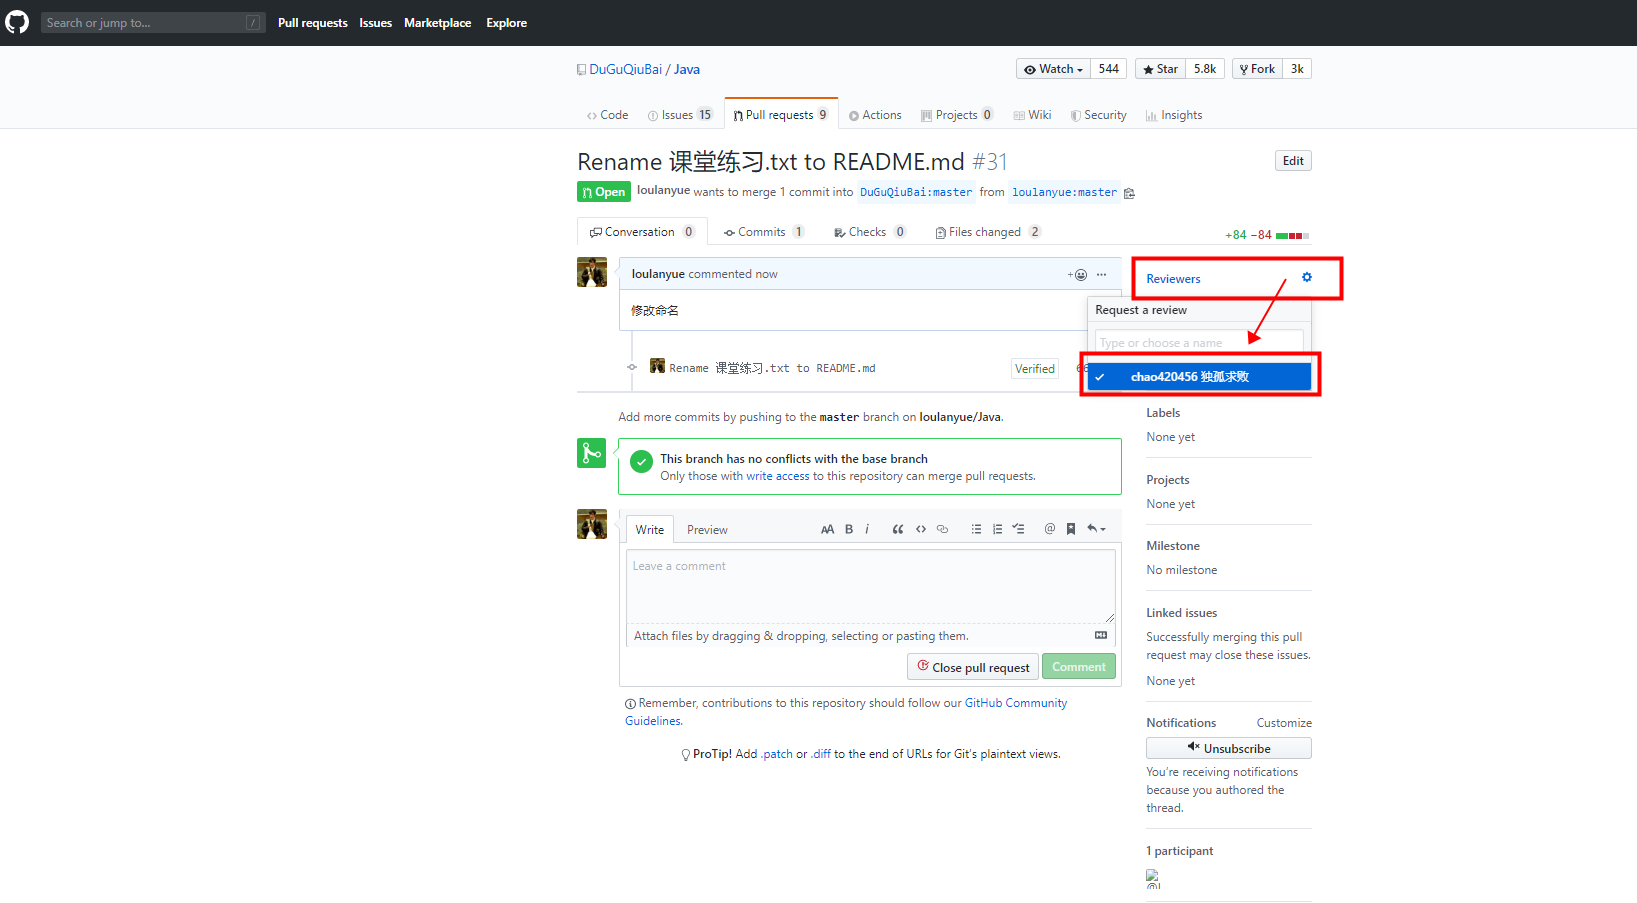The height and width of the screenshot is (903, 1637).
Task: Focus the reviewer name filter field
Action: (1199, 343)
